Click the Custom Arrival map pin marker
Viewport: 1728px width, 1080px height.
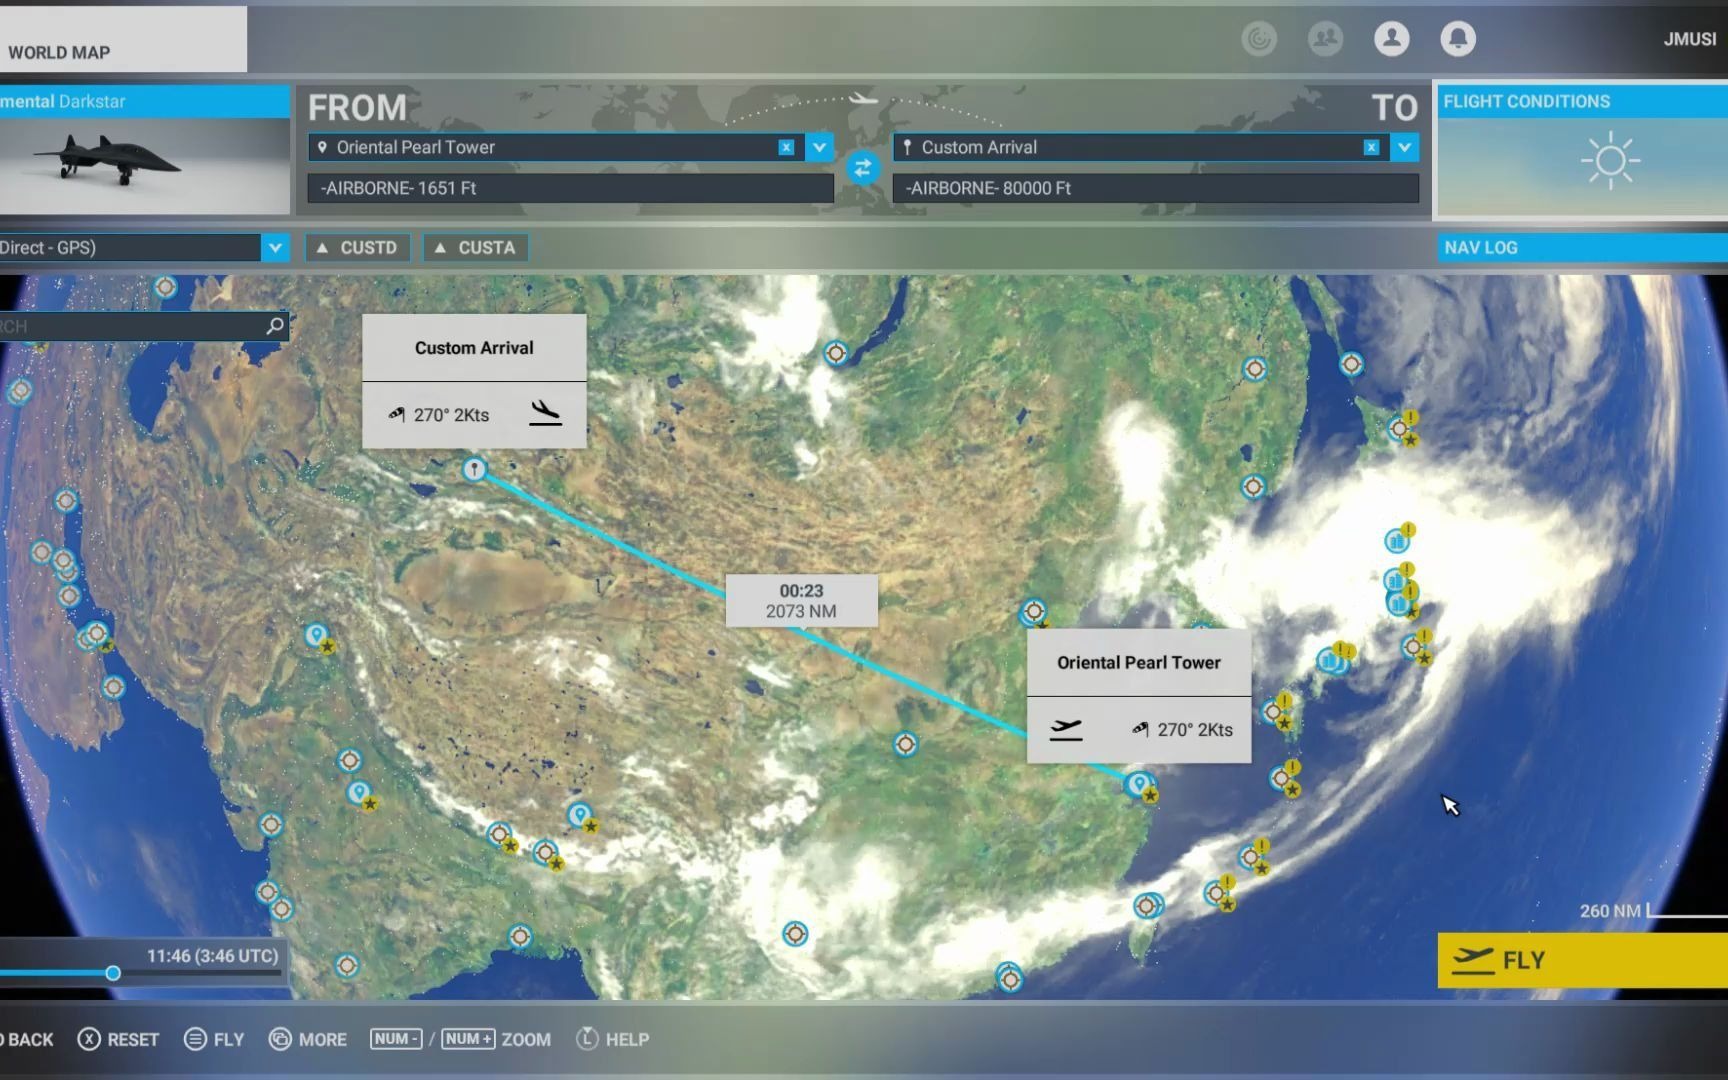(474, 468)
